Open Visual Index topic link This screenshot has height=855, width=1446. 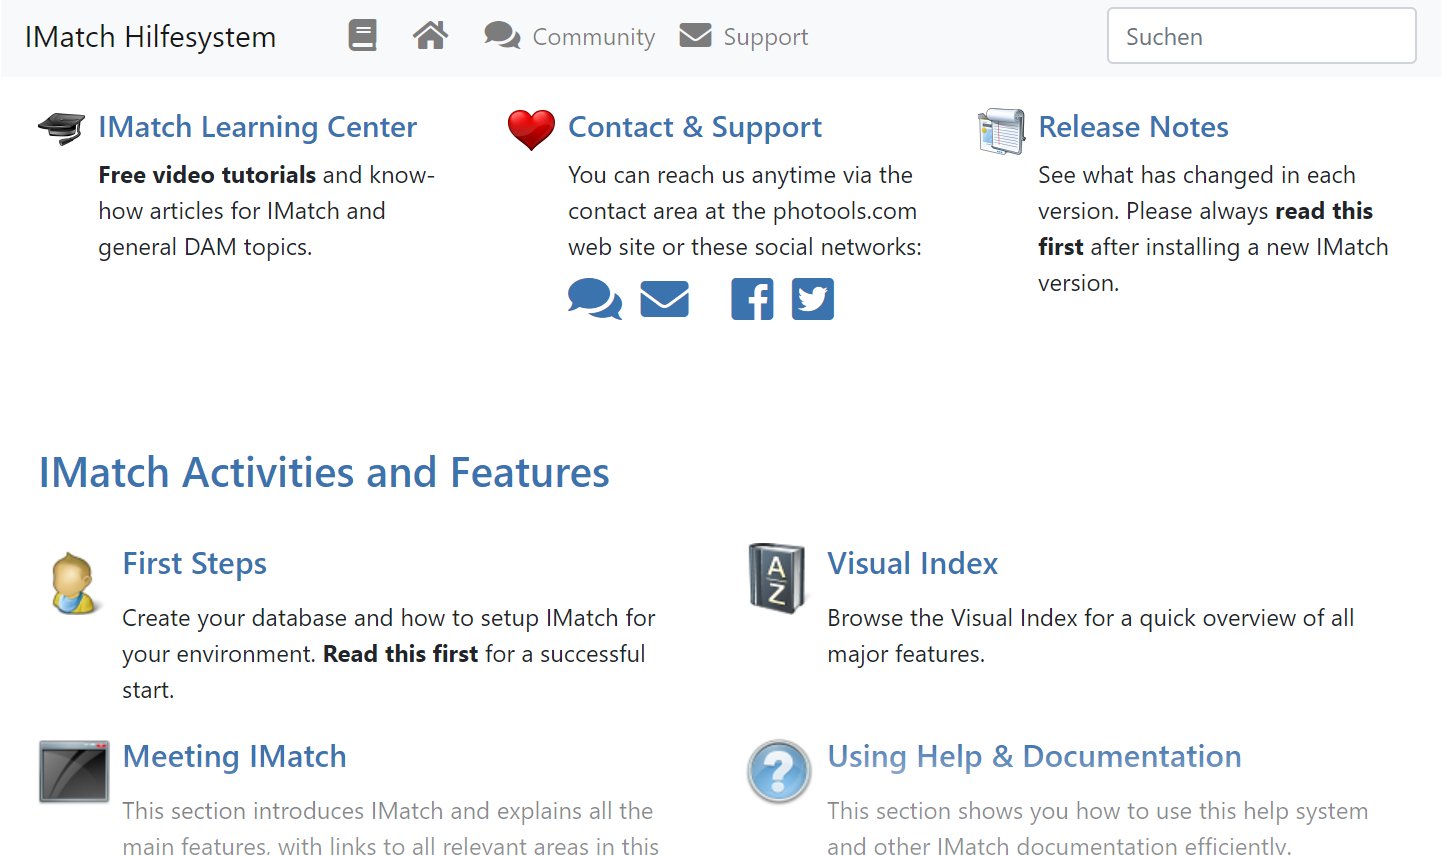[x=912, y=564]
